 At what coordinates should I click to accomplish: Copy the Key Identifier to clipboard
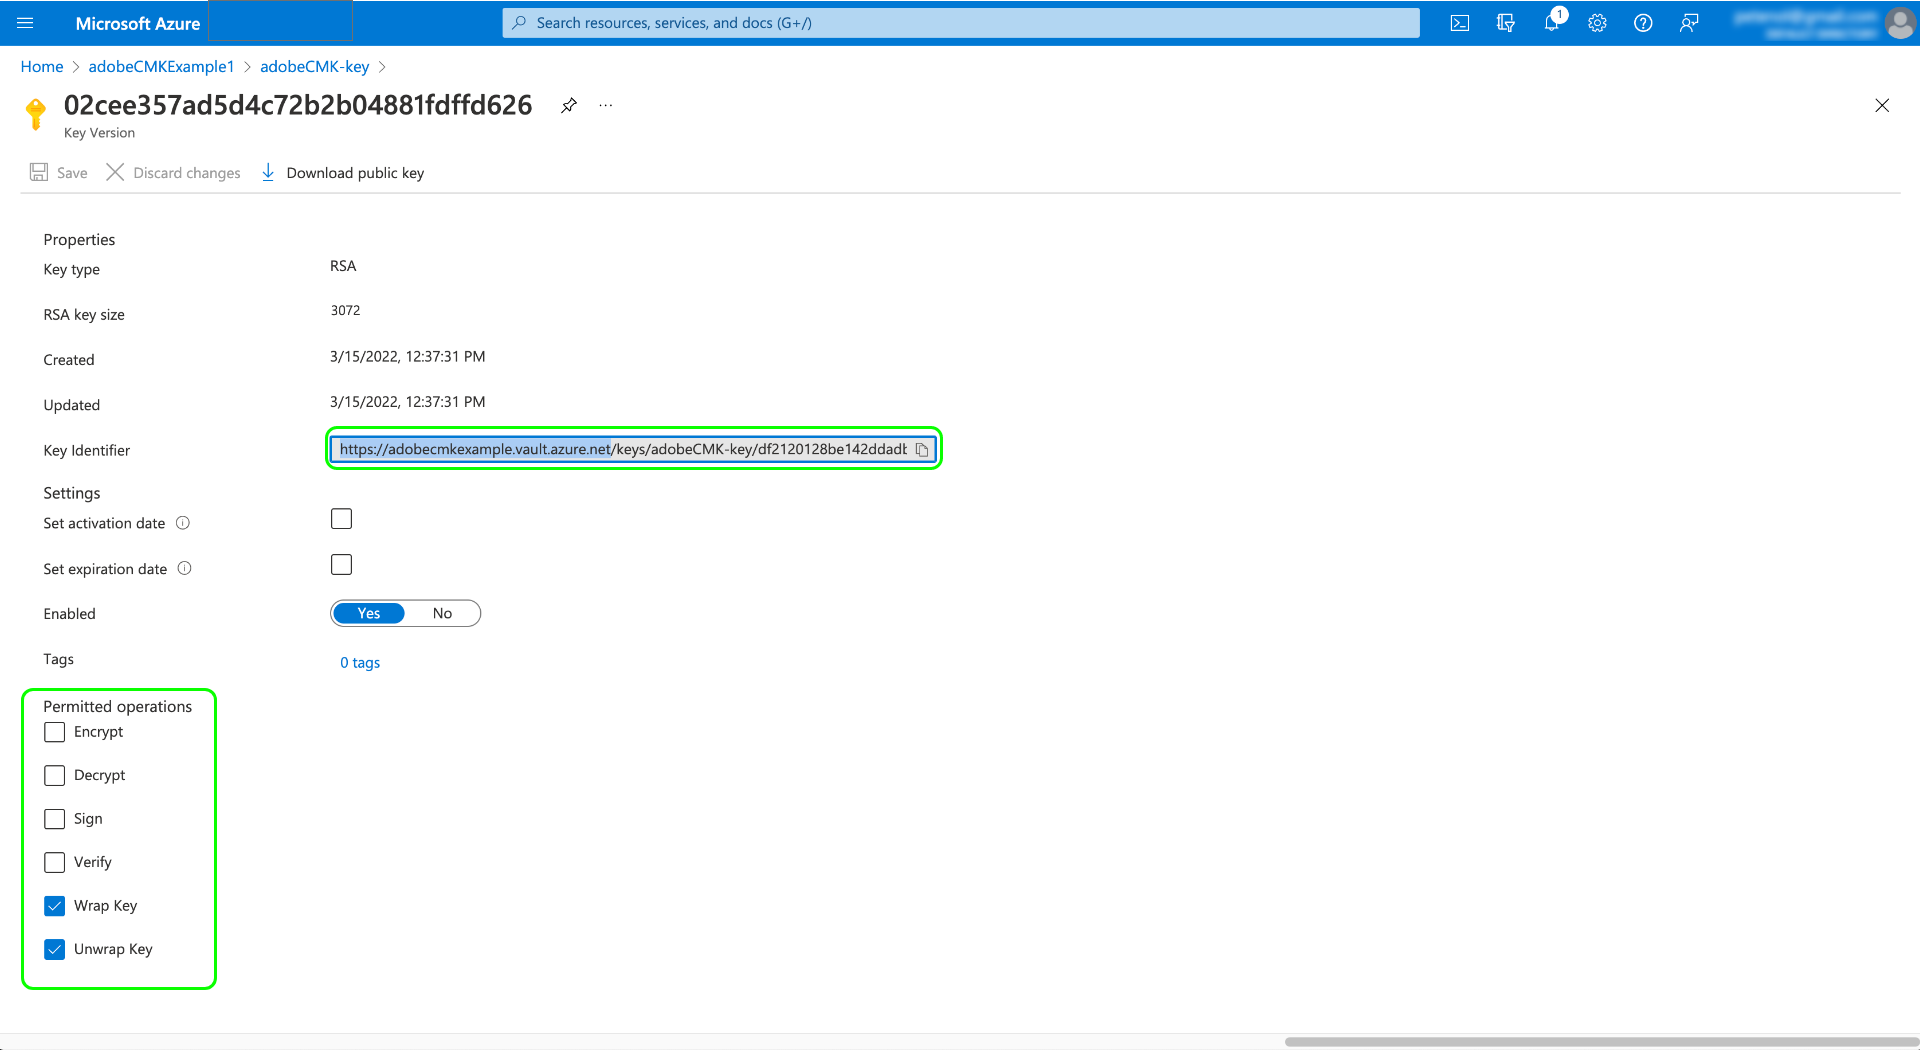[922, 450]
